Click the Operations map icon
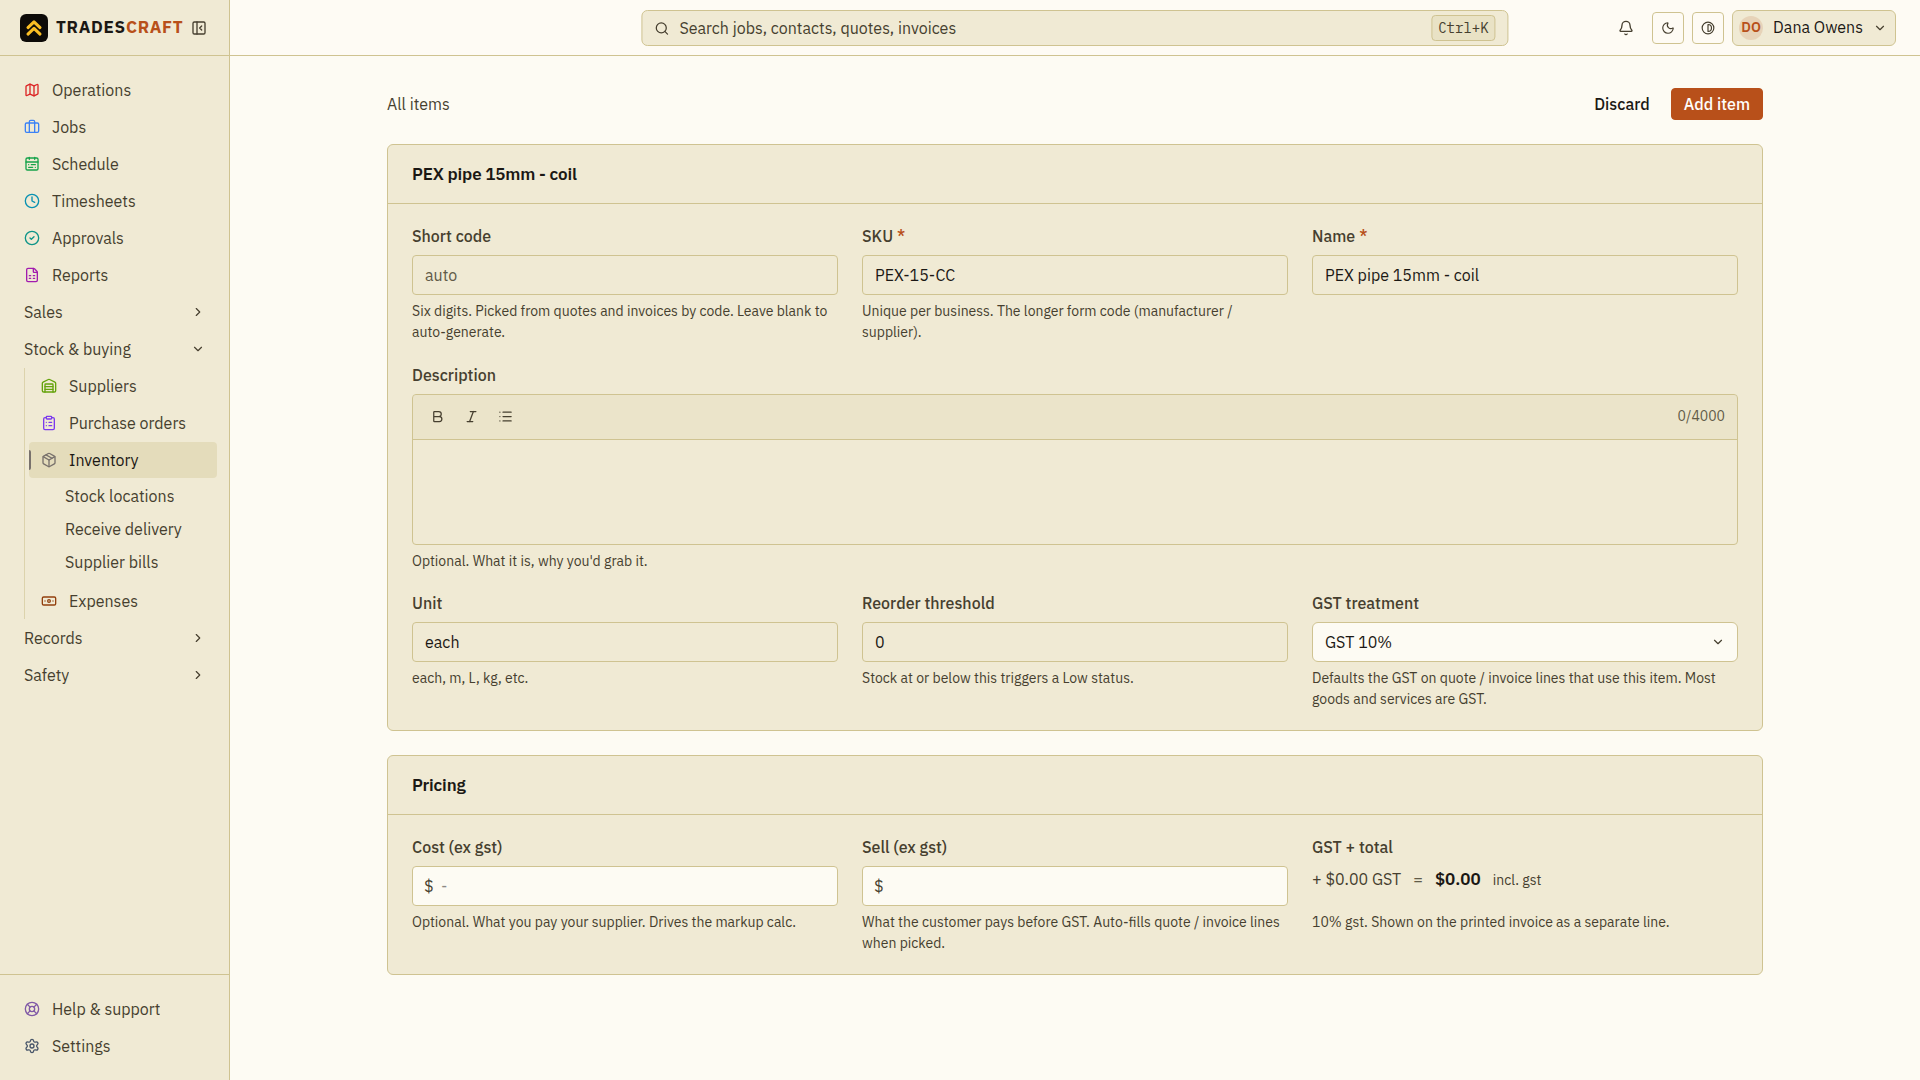Screen dimensions: 1920x1080 tap(32, 90)
